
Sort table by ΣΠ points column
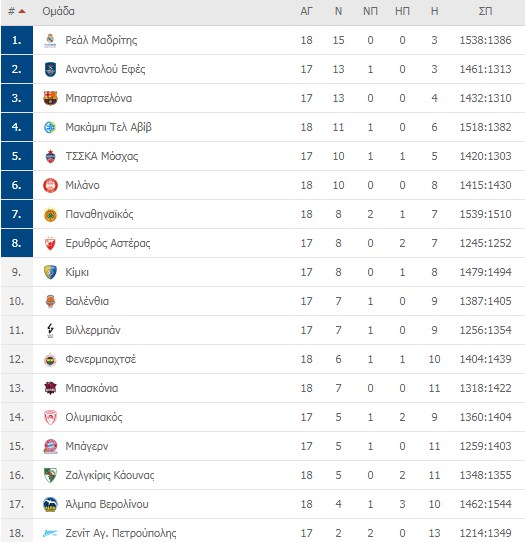tap(485, 11)
